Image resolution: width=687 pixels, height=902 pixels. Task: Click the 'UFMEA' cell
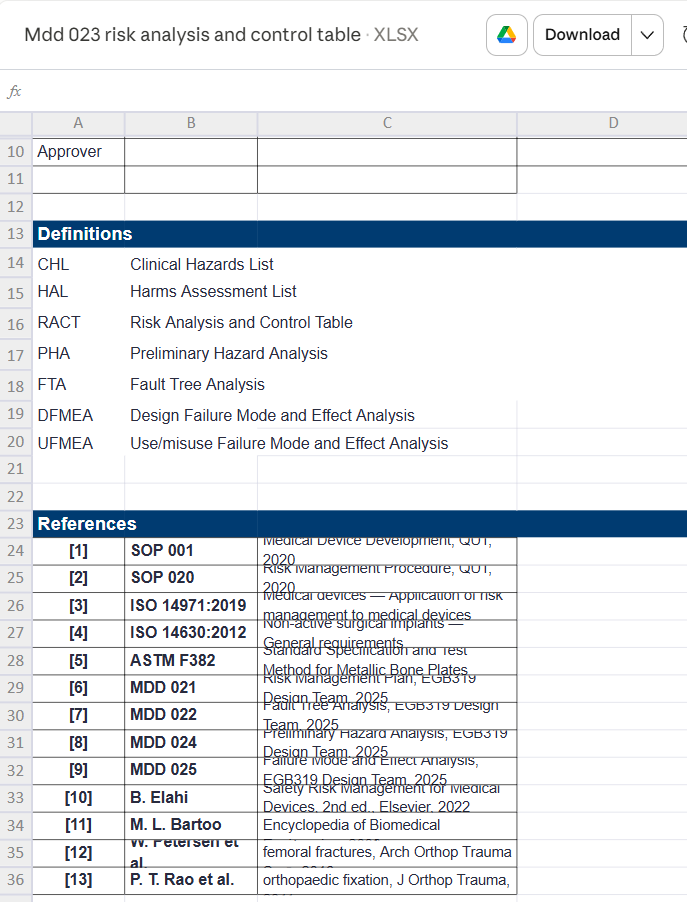click(78, 444)
